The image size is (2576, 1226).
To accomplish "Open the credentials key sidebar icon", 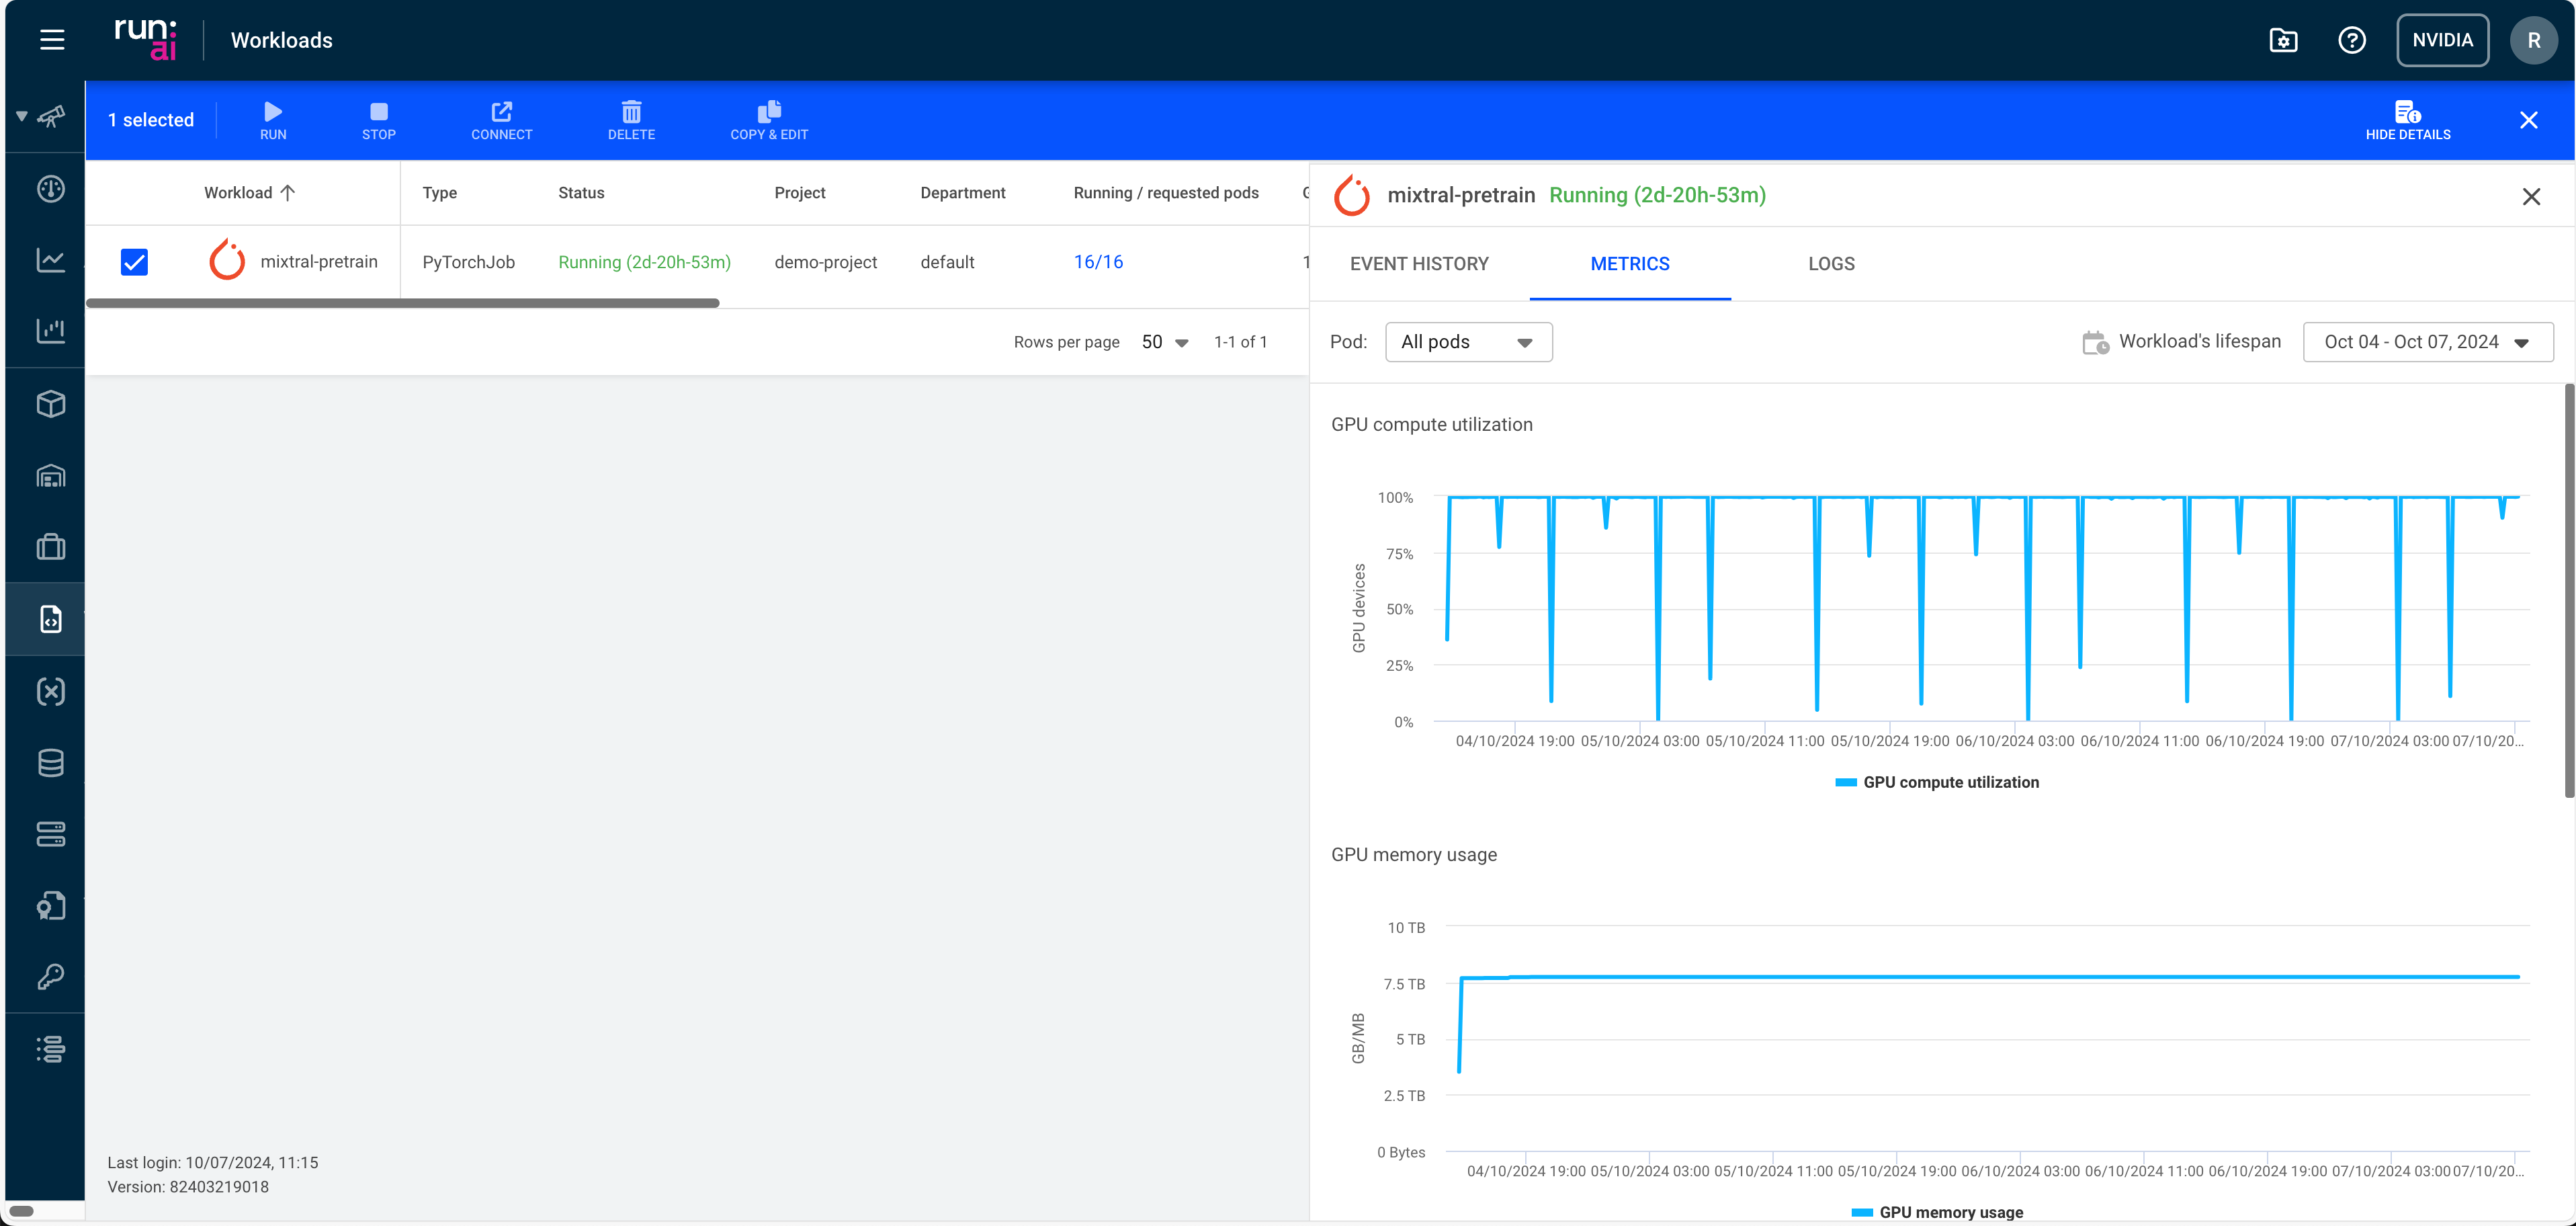I will (x=51, y=977).
